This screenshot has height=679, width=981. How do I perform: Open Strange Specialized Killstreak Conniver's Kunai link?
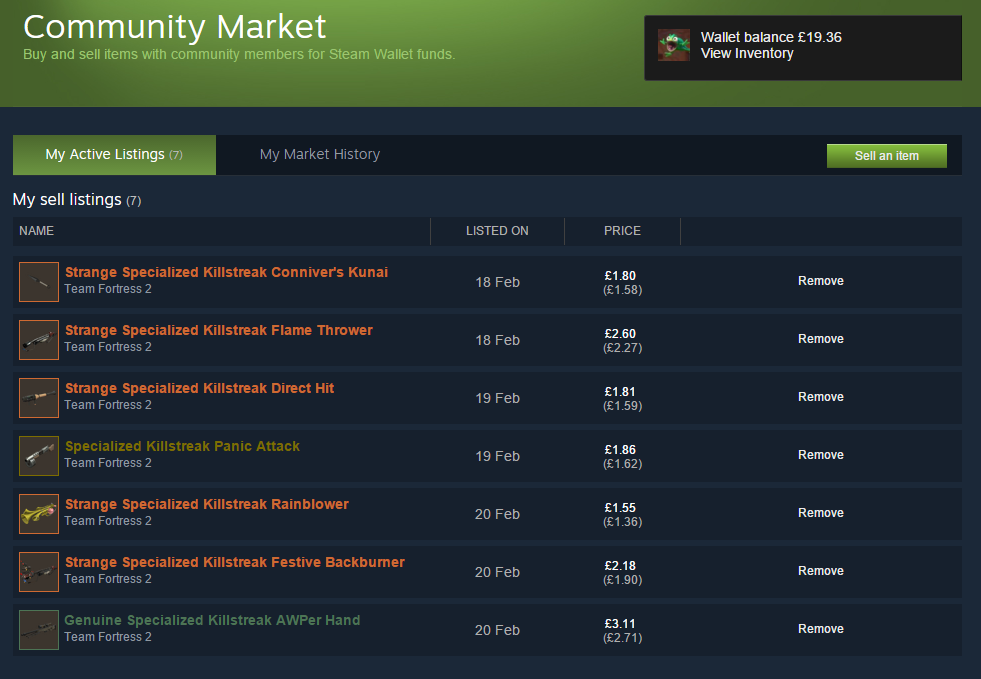coord(226,272)
